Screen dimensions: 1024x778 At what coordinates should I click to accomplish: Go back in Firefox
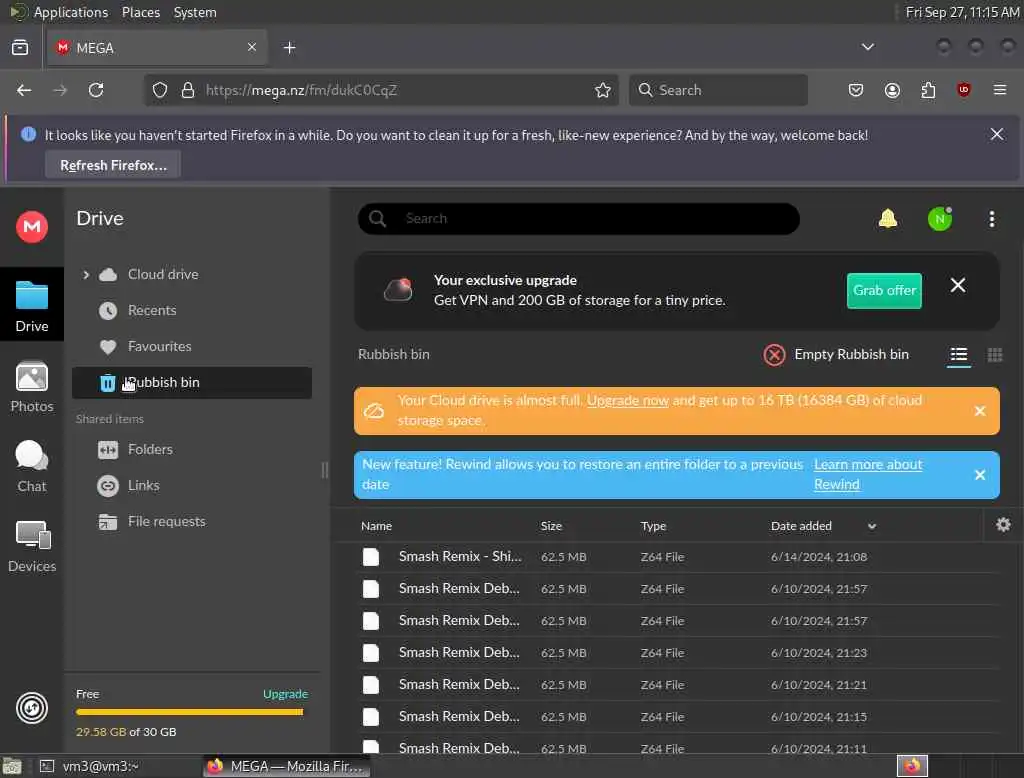tap(24, 90)
